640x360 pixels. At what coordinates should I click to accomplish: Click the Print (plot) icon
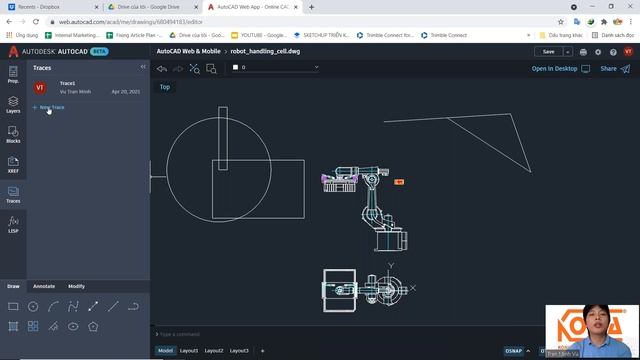583,52
